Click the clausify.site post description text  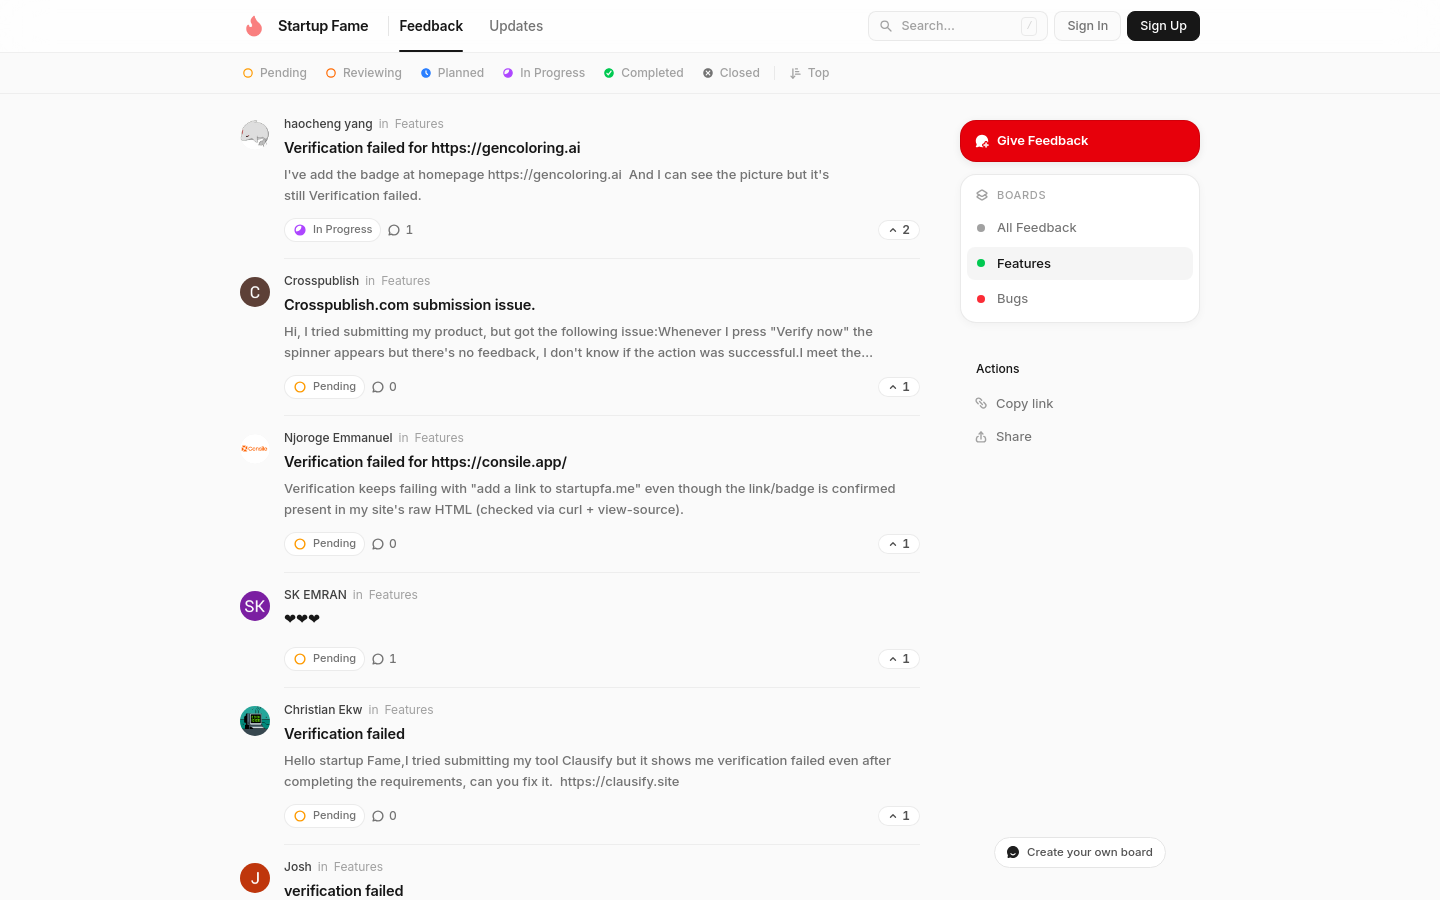(x=588, y=771)
